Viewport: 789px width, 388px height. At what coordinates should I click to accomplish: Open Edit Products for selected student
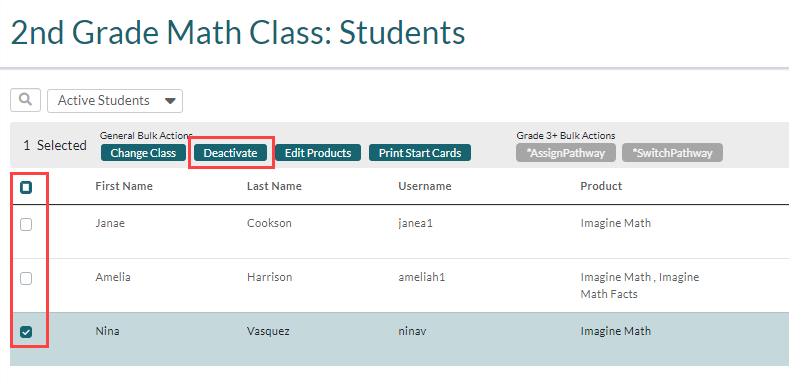click(x=318, y=153)
